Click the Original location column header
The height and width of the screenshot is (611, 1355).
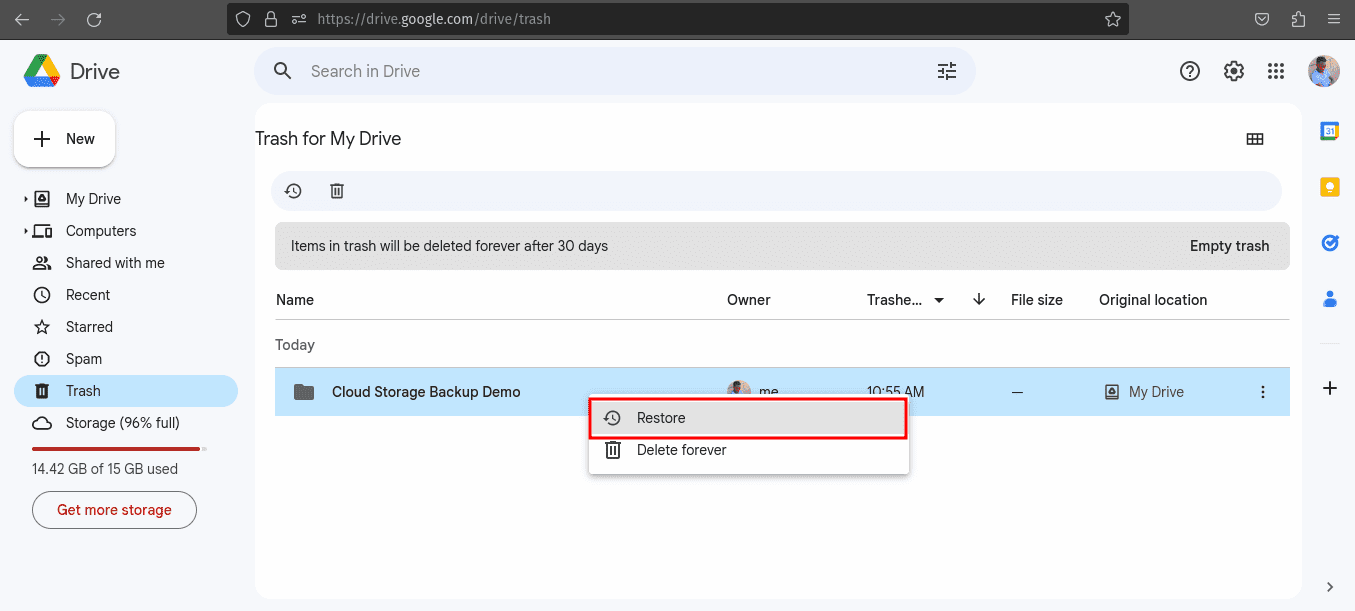(x=1153, y=300)
